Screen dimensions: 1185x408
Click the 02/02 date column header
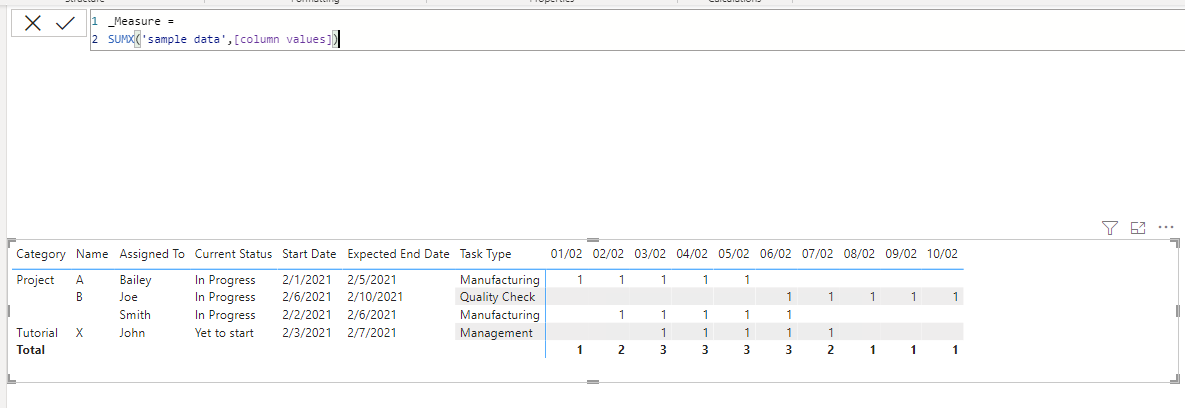[608, 254]
